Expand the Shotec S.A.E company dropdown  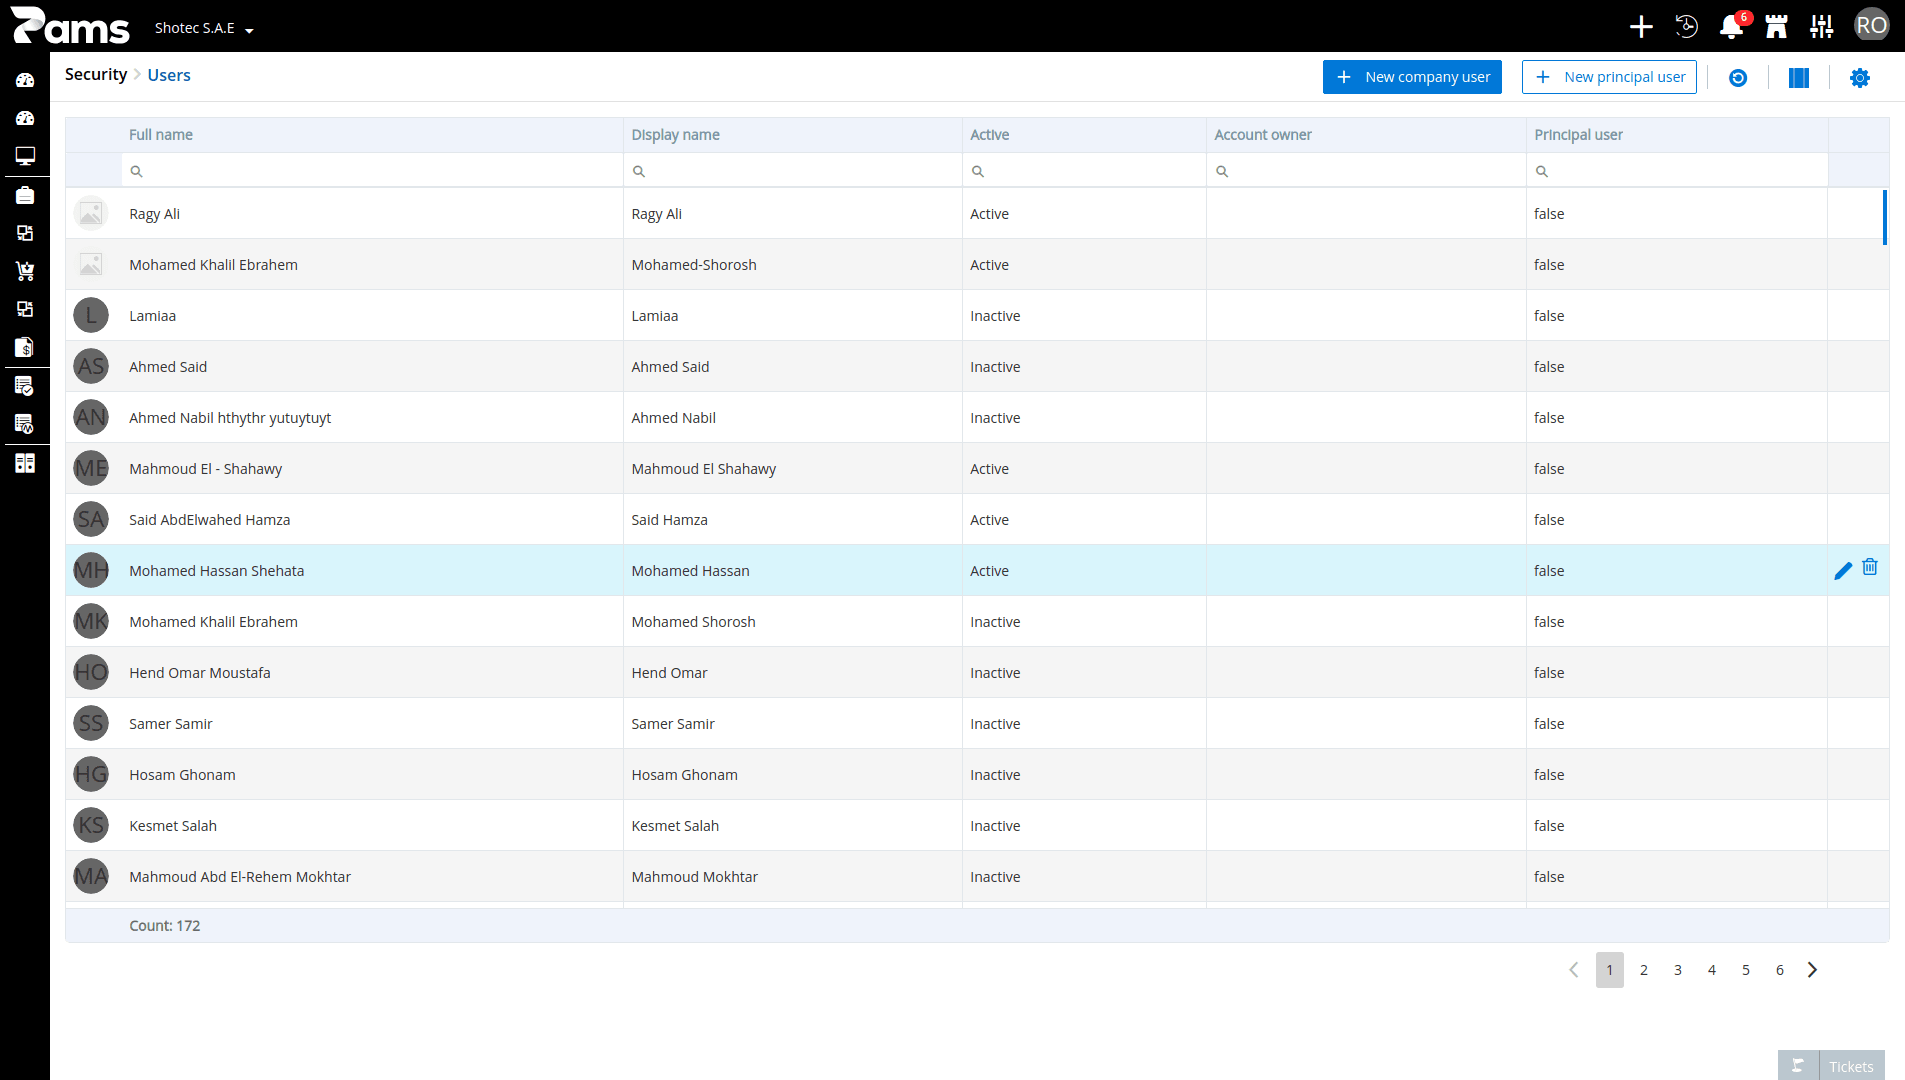(x=204, y=28)
